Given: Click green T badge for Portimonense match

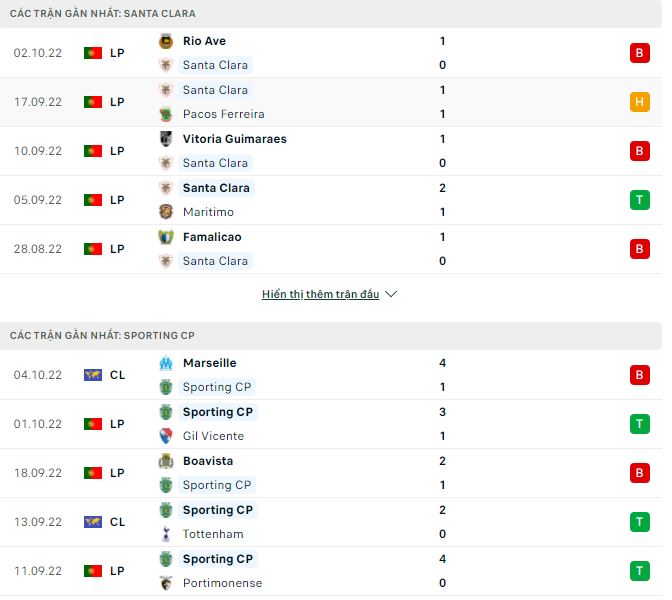Looking at the screenshot, I should pos(640,571).
